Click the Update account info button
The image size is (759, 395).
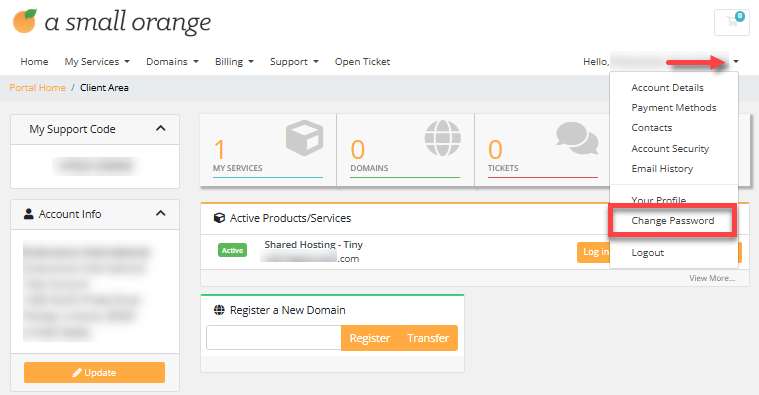point(94,372)
